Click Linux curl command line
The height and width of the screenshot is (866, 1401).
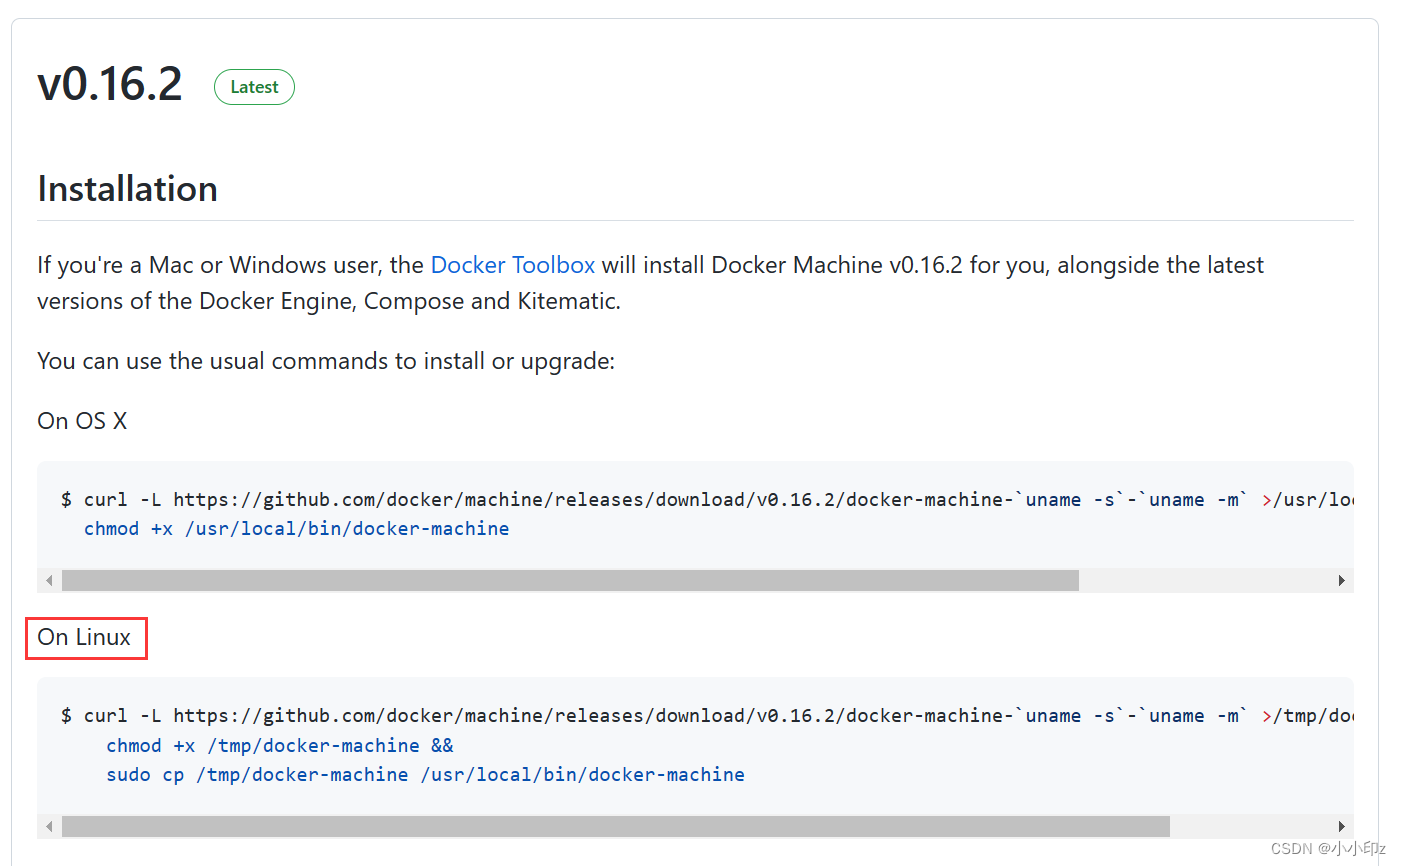pos(707,716)
